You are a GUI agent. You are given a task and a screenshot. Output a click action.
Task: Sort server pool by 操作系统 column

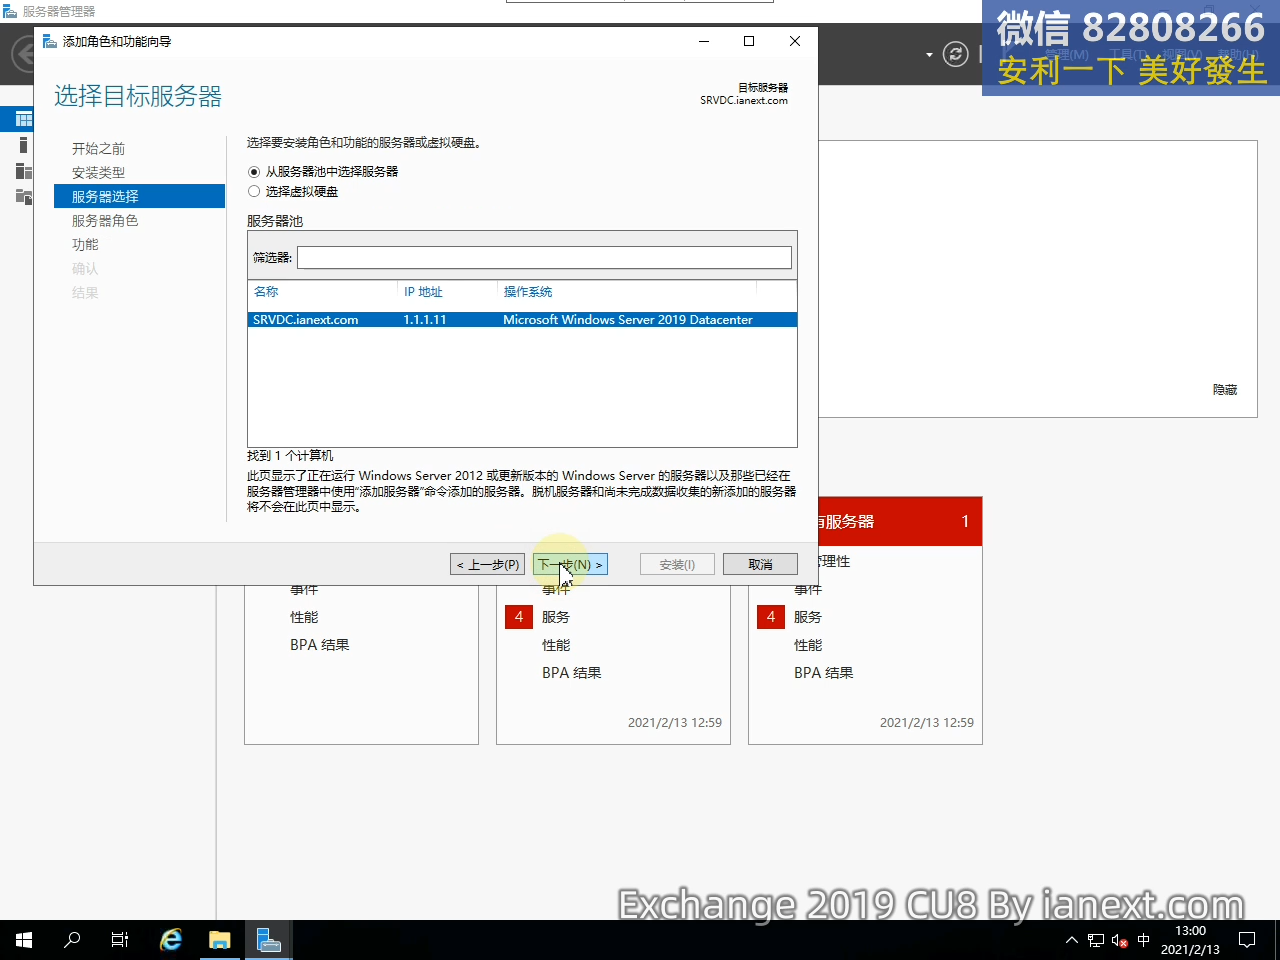tap(528, 292)
